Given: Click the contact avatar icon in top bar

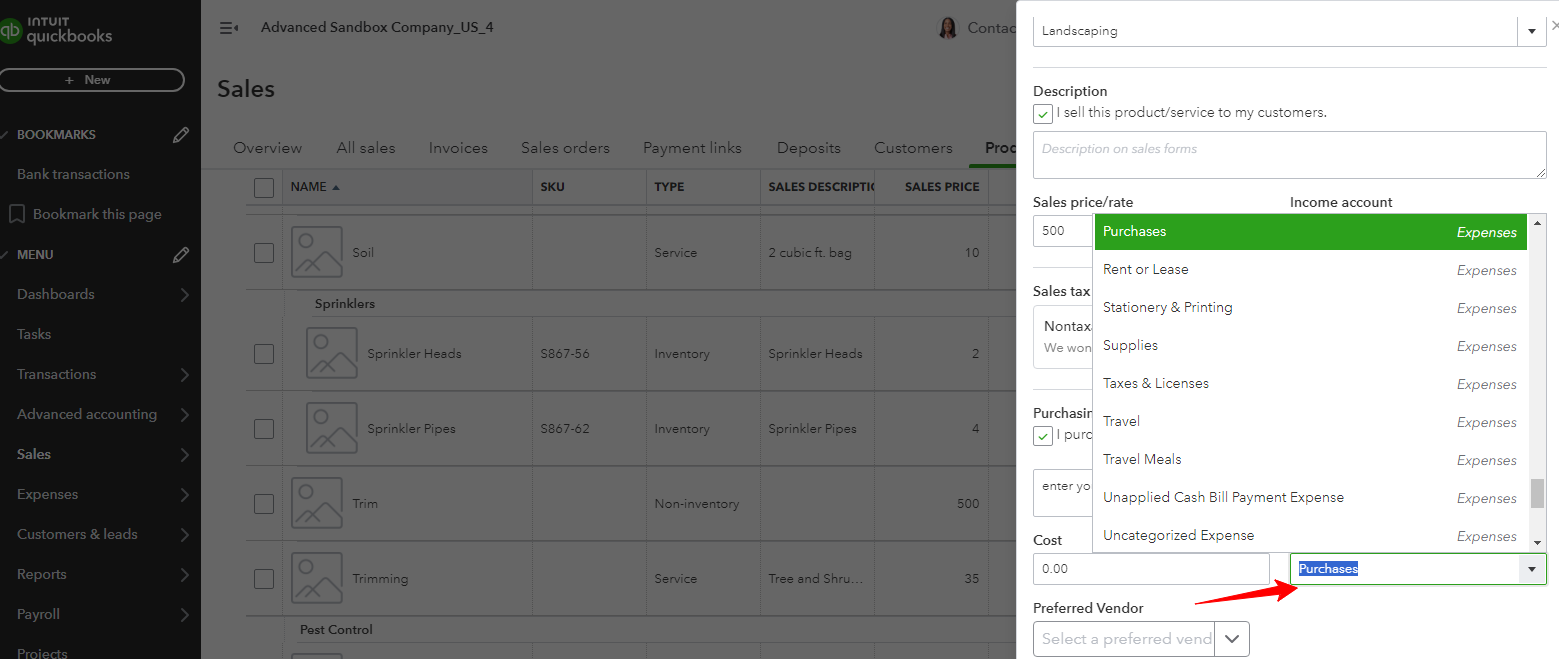Looking at the screenshot, I should pos(947,27).
